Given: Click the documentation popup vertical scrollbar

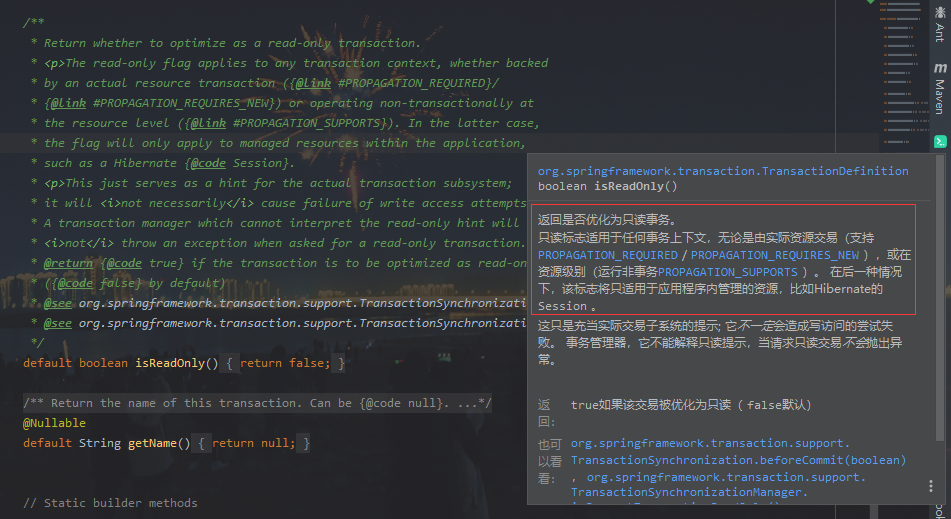Looking at the screenshot, I should point(940,297).
